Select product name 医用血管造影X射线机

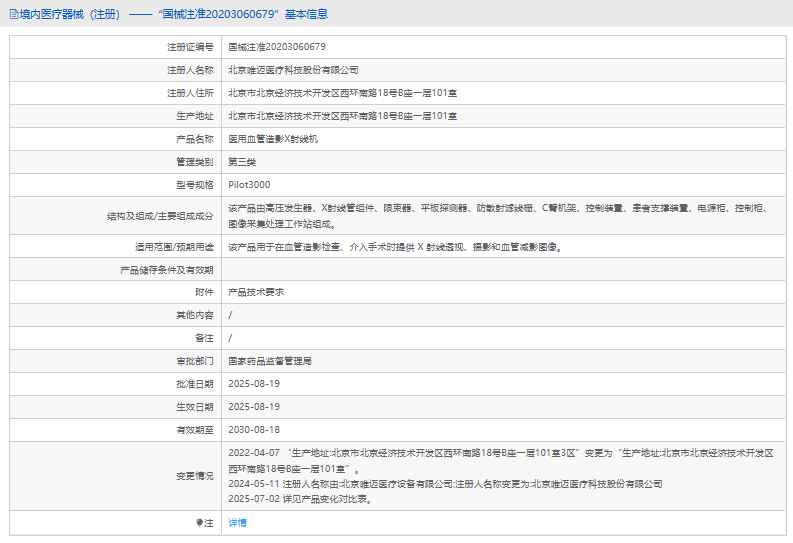coord(273,139)
